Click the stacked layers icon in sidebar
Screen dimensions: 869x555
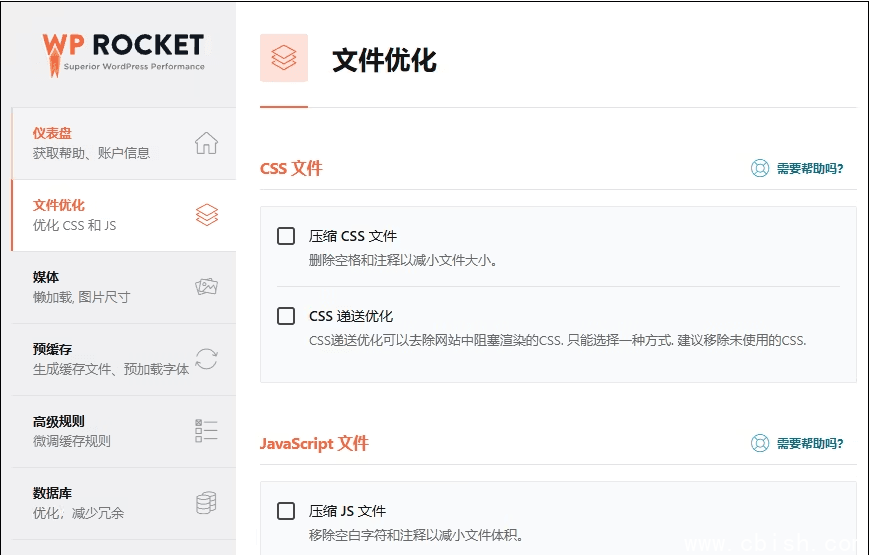pos(206,215)
